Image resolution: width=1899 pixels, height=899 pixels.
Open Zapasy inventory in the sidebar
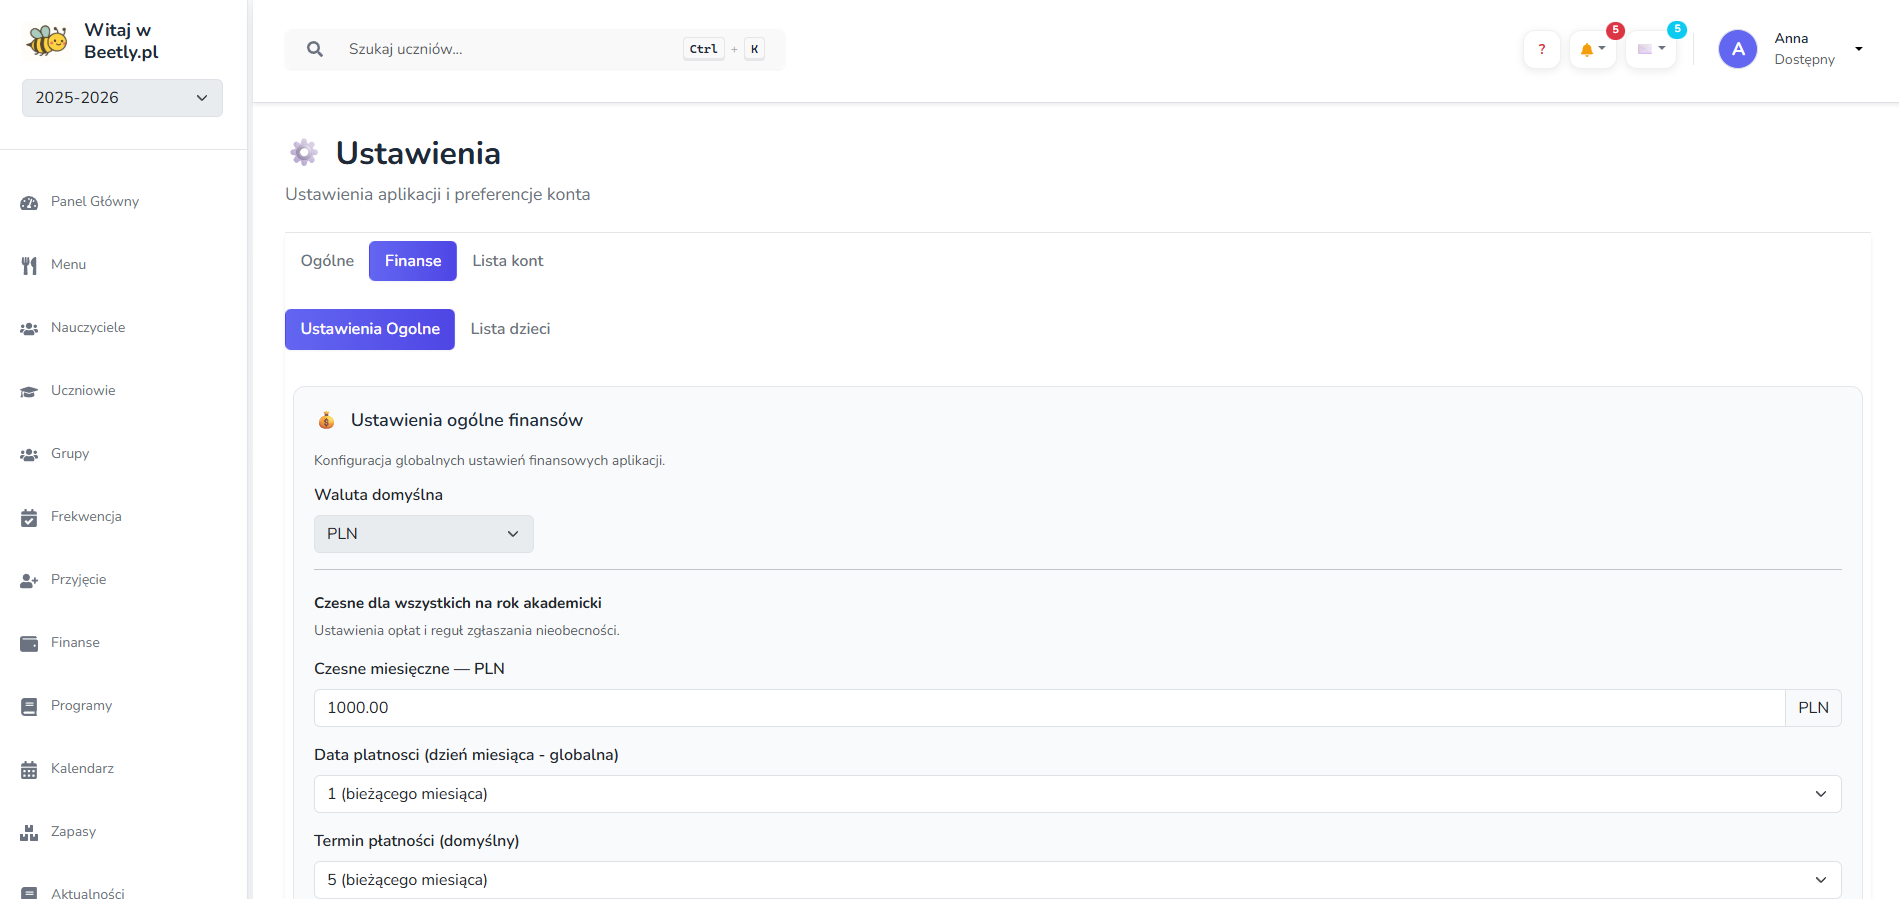73,832
